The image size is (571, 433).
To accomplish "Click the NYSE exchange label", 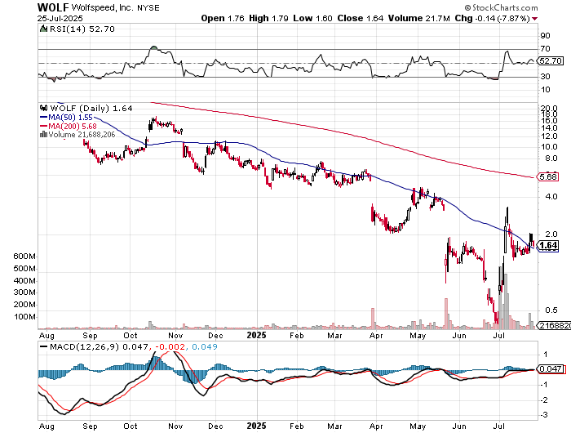I will coord(148,8).
